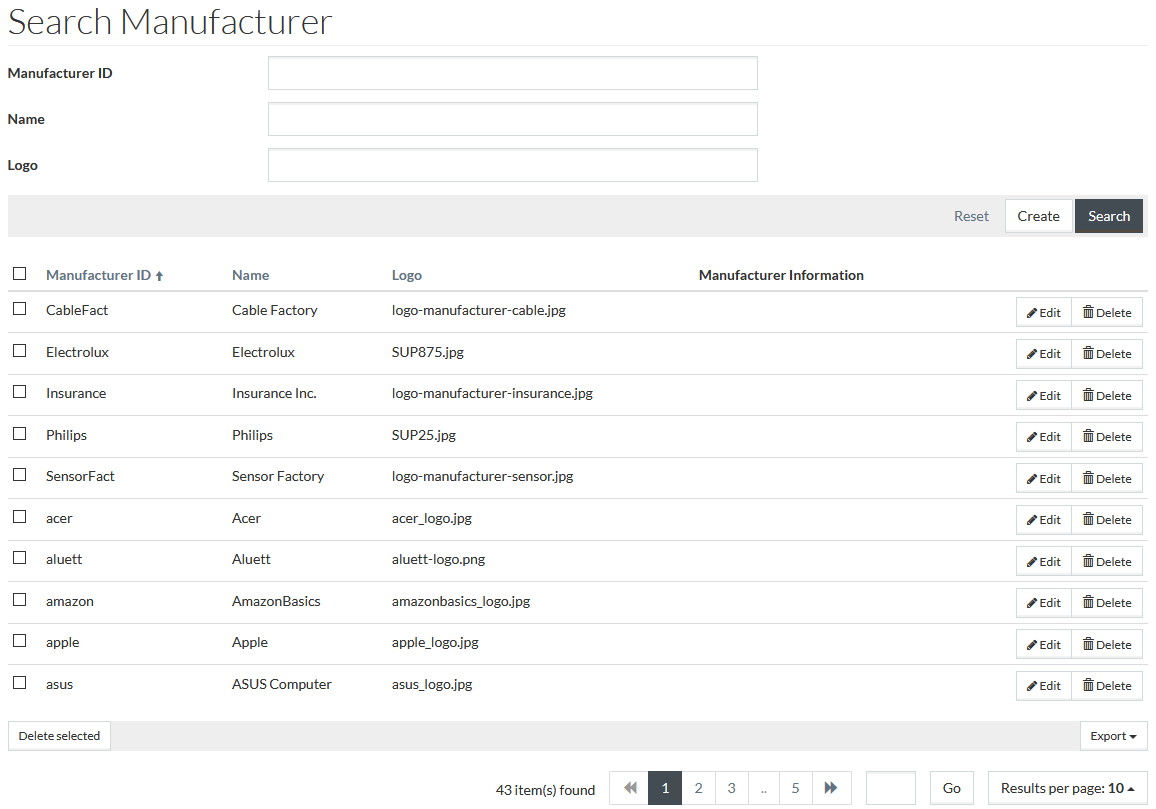1156x809 pixels.
Task: Delete the aluett manufacturer
Action: click(x=1107, y=561)
